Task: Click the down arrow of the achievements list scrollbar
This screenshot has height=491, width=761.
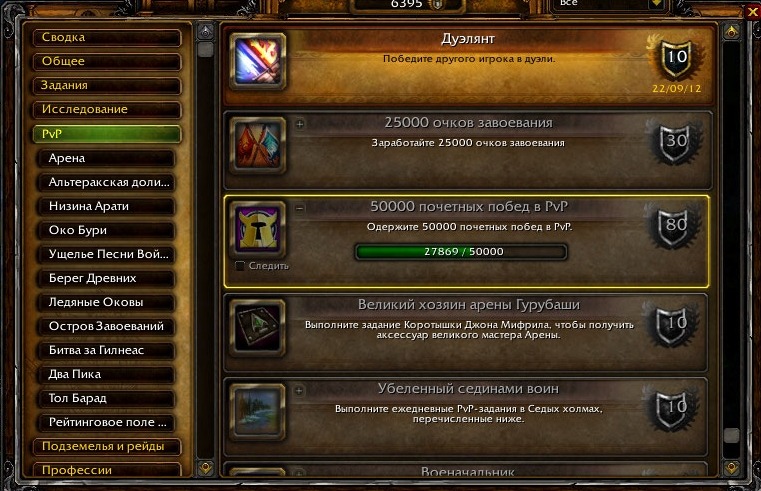Action: tap(731, 467)
